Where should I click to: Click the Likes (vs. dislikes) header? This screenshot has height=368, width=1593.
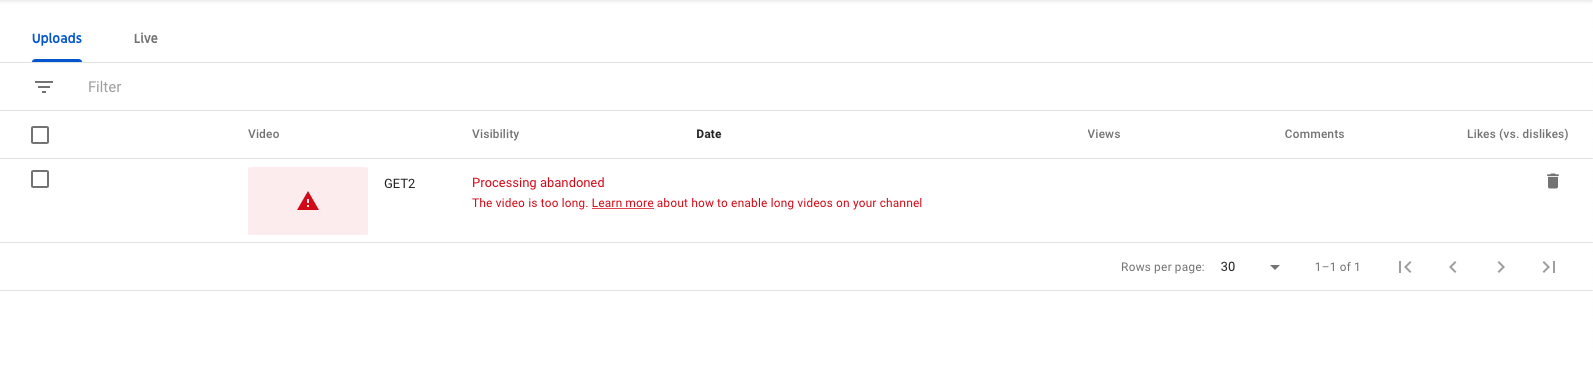point(1517,134)
